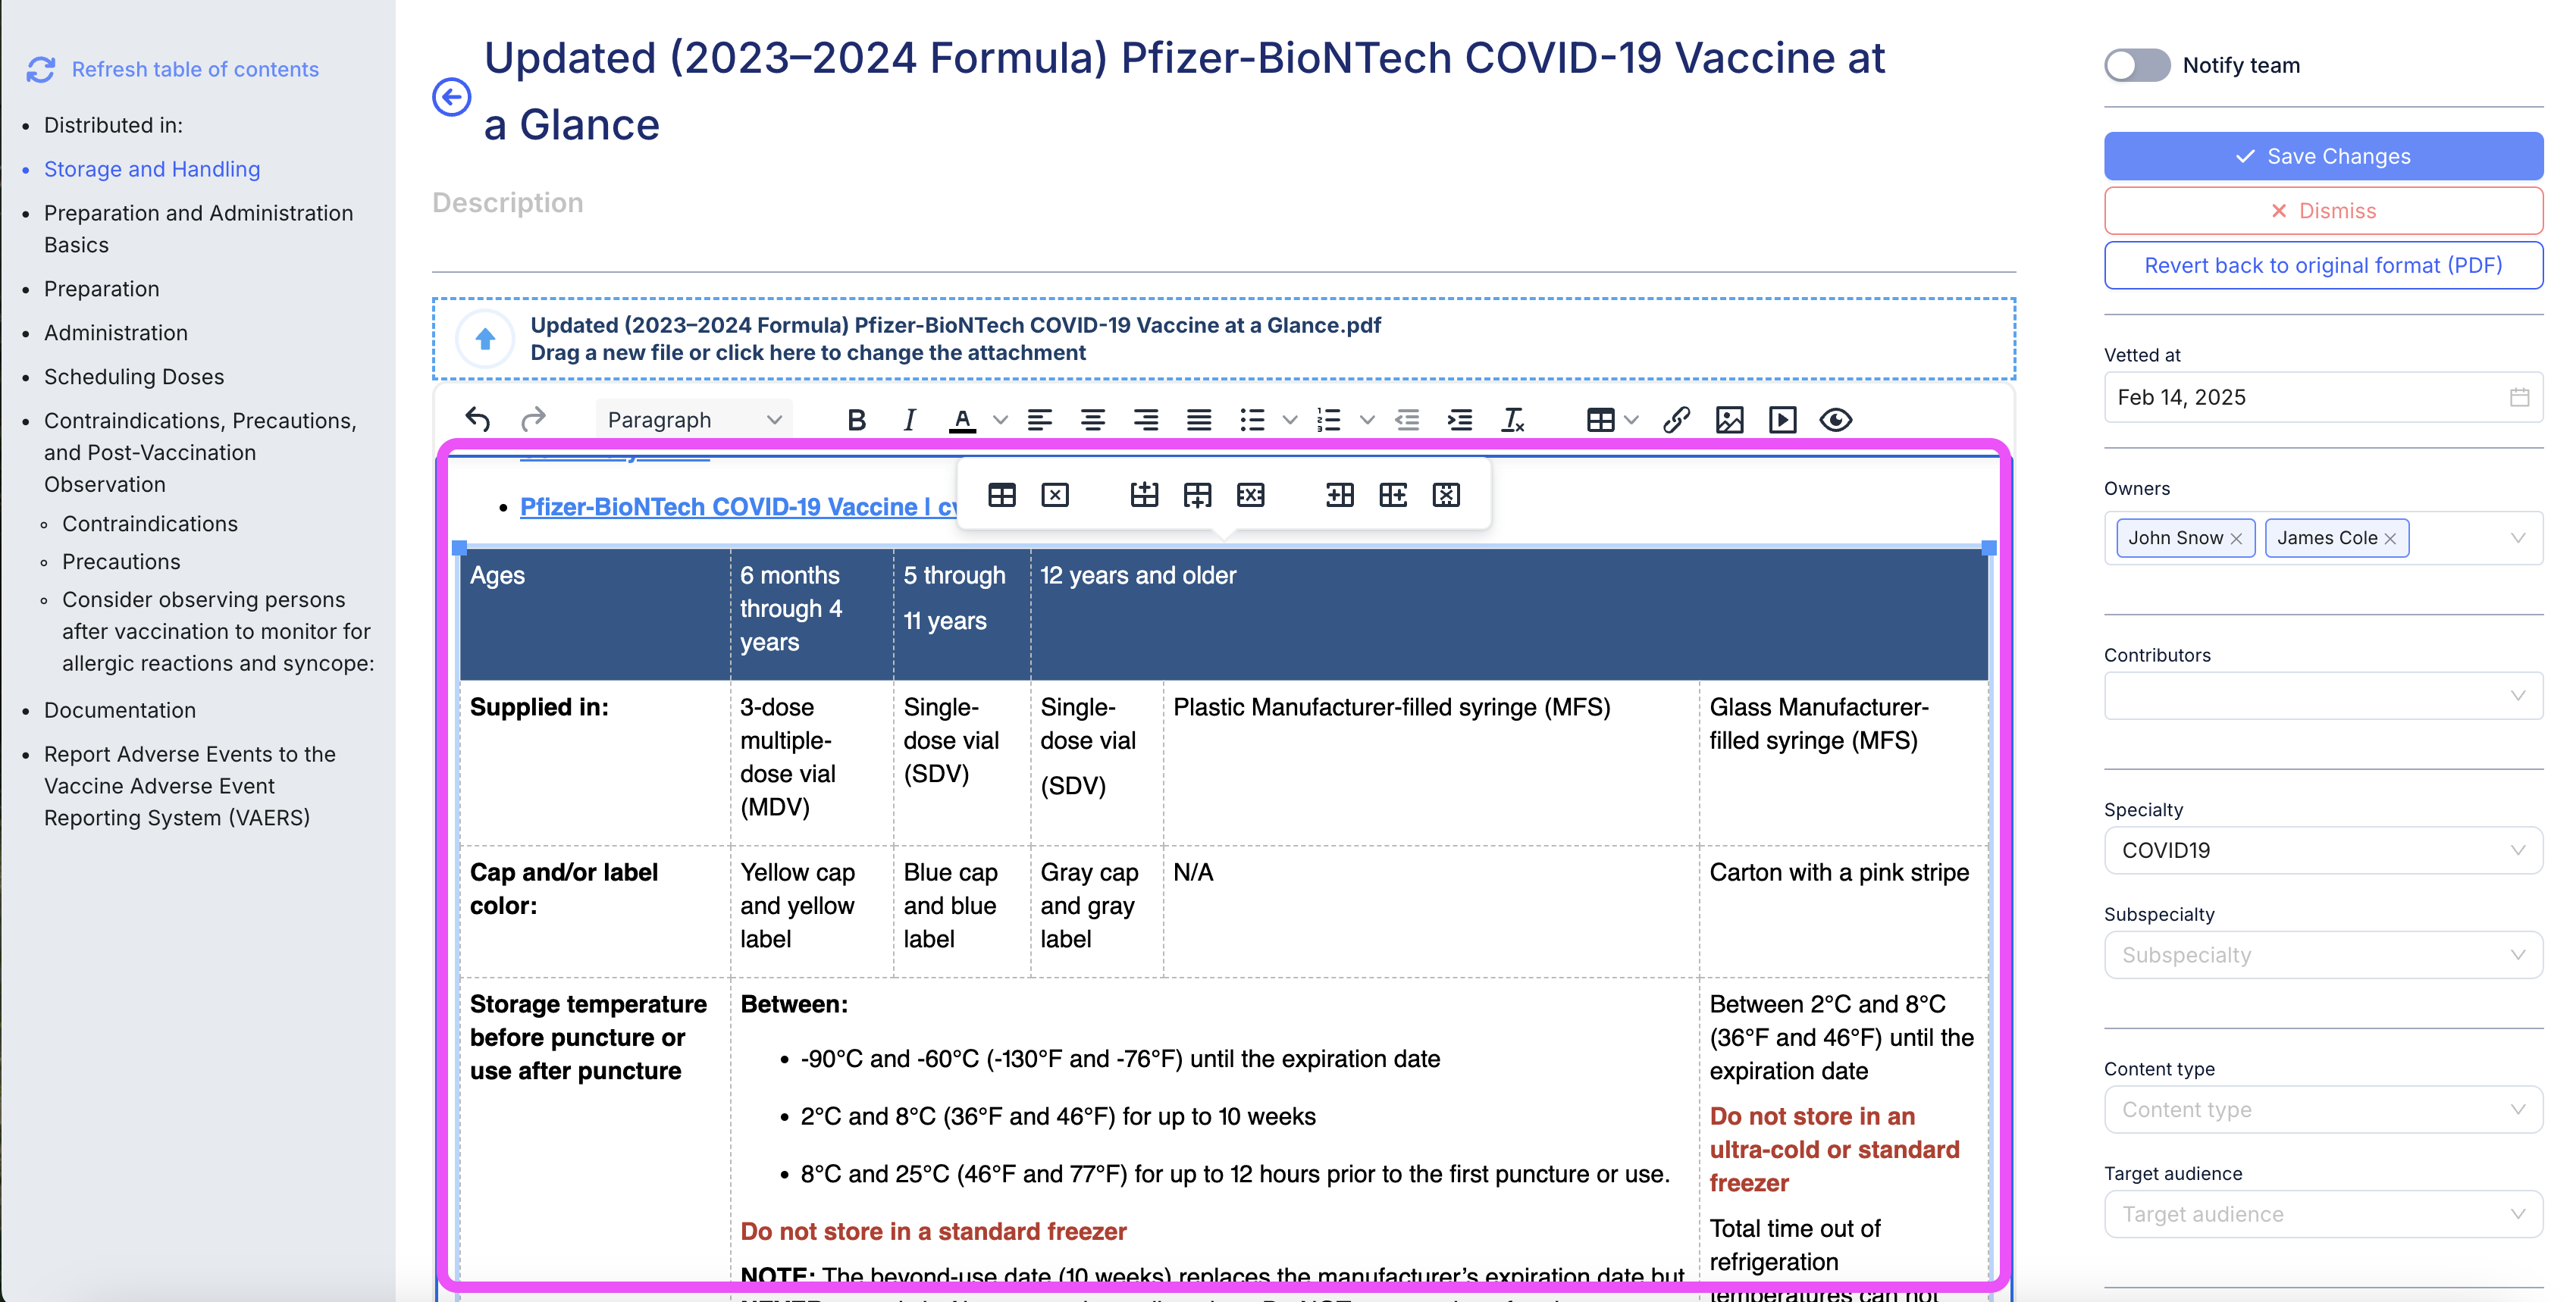Open the COVID19 Specialty dropdown
The width and height of the screenshot is (2576, 1302).
coord(2323,850)
